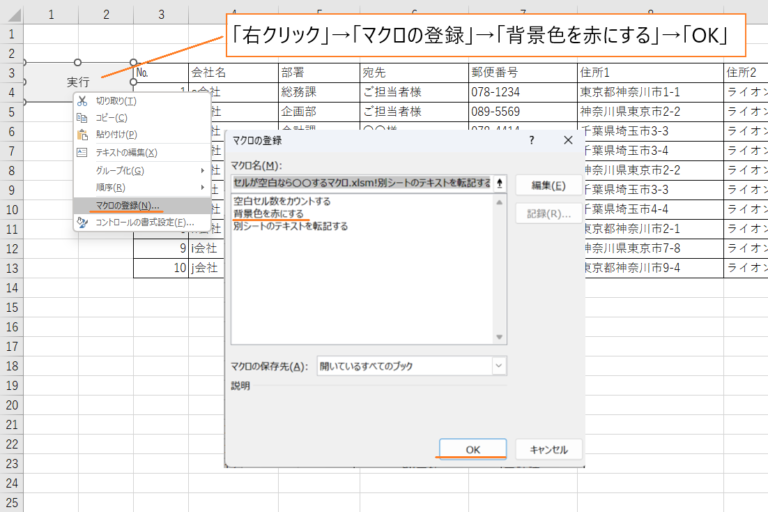The image size is (768, 512).
Task: Expand the グループ化 submenu arrow
Action: point(202,171)
